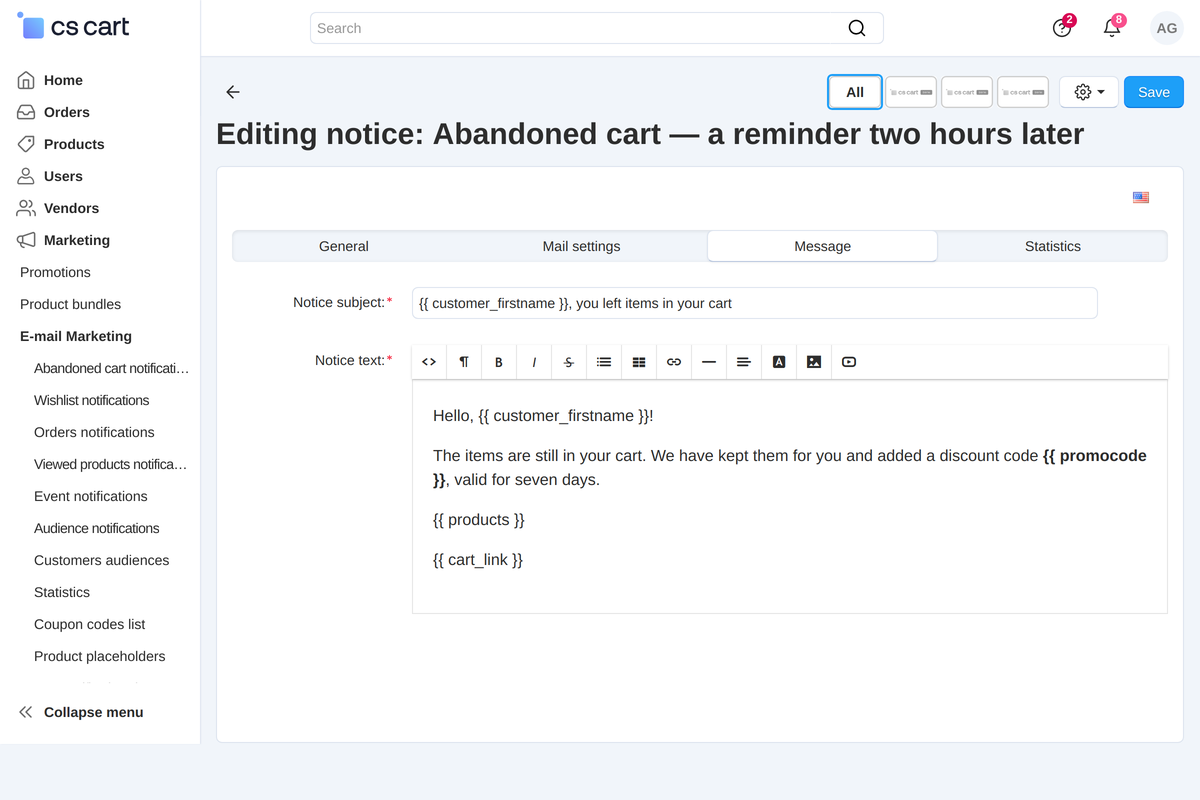Viewport: 1200px width, 800px height.
Task: Open the help question-mark icon
Action: (1062, 28)
